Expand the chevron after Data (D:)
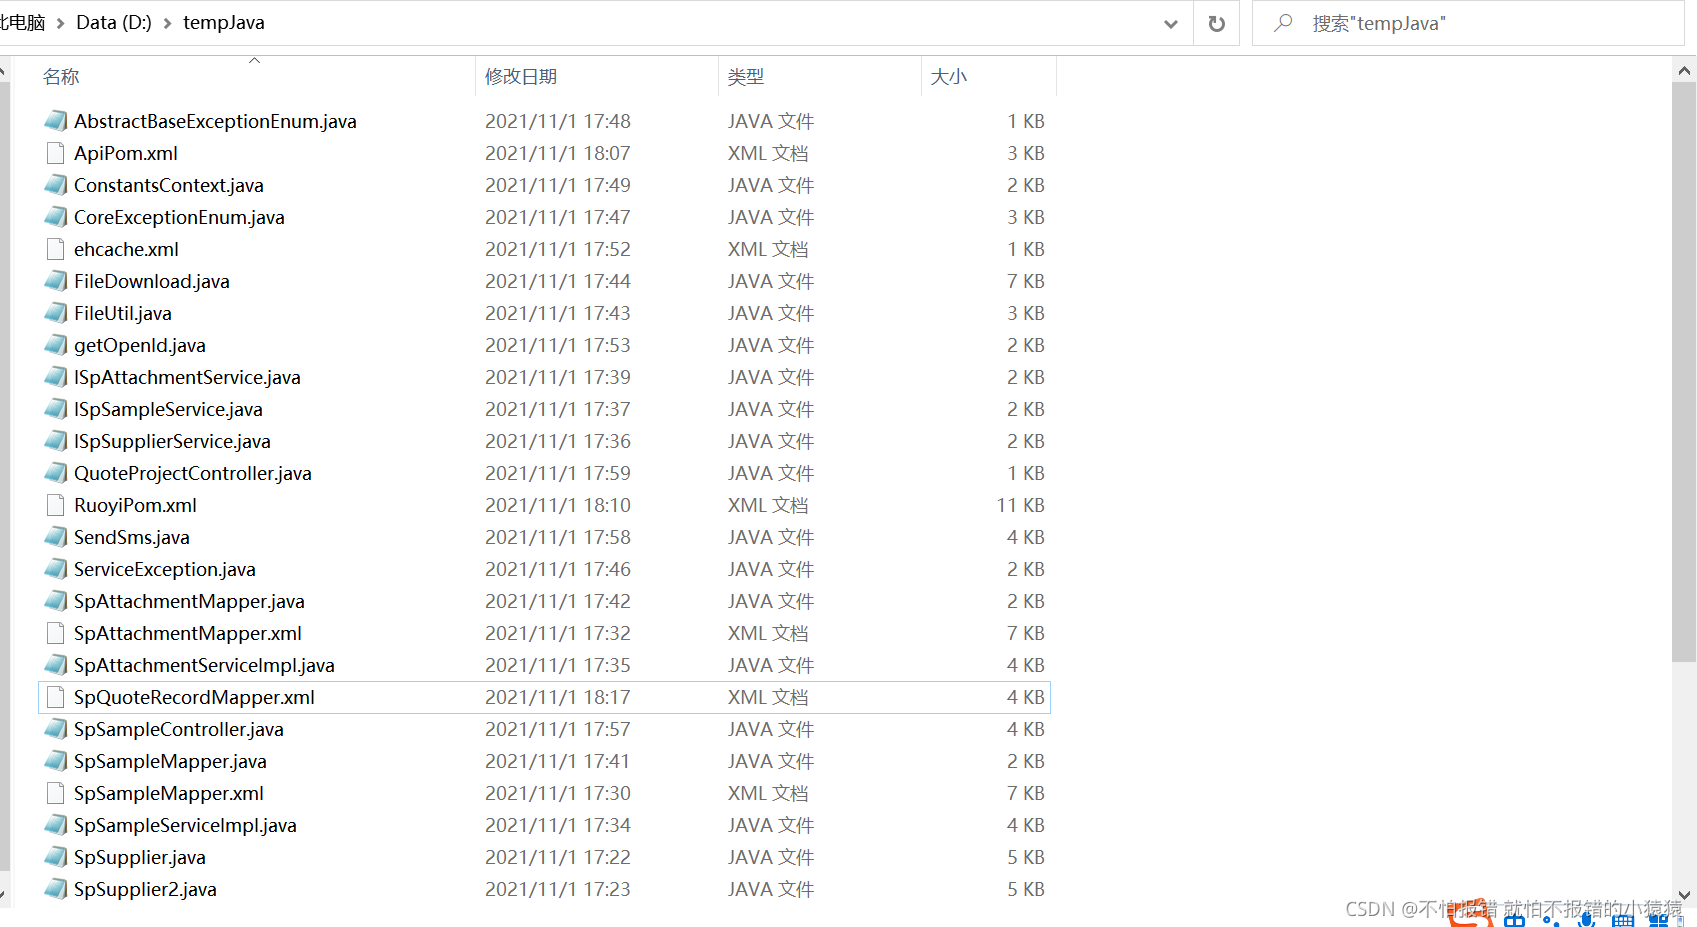Image resolution: width=1697 pixels, height=927 pixels. 167,23
